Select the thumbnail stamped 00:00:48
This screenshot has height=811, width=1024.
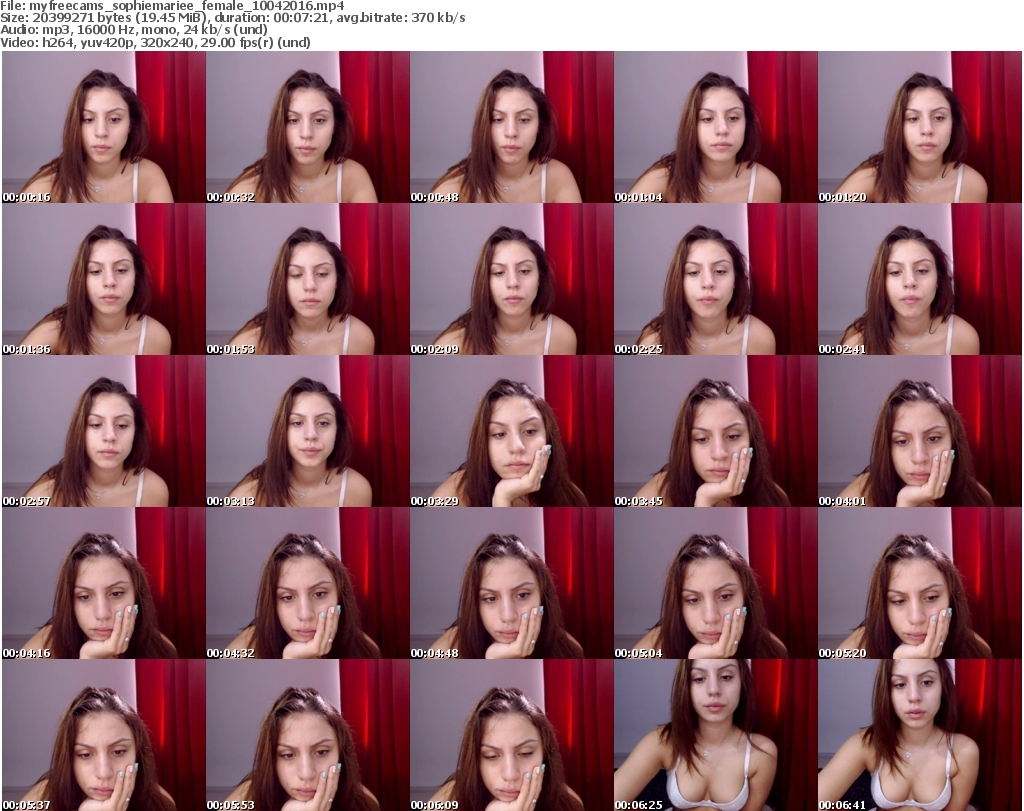pyautogui.click(x=512, y=127)
